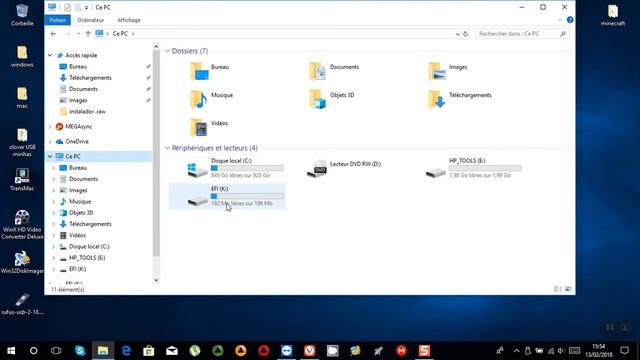This screenshot has height=360, width=640.
Task: Collapse the Dossiers (7) group
Action: click(x=167, y=51)
